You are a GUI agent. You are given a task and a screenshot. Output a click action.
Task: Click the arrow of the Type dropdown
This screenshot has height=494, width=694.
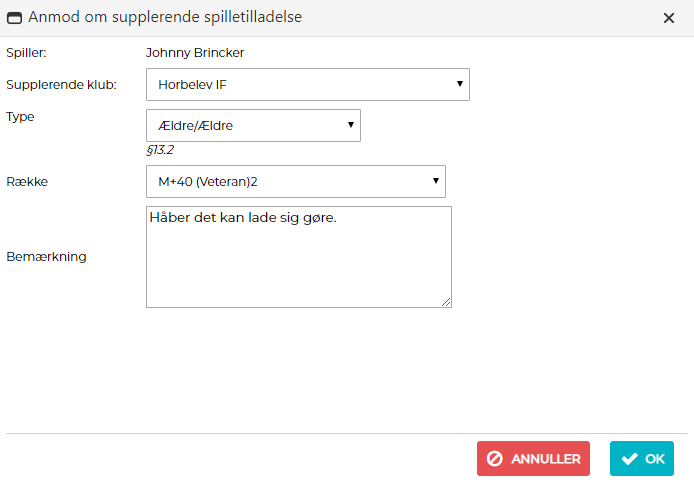pos(350,125)
